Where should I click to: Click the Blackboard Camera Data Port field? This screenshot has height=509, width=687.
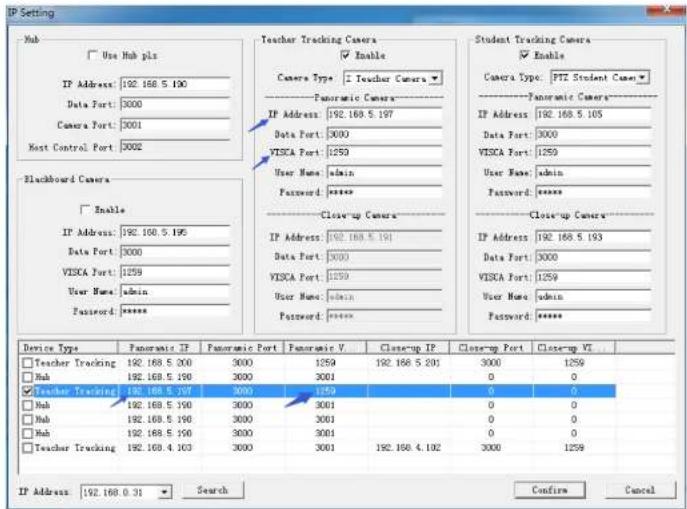175,252
